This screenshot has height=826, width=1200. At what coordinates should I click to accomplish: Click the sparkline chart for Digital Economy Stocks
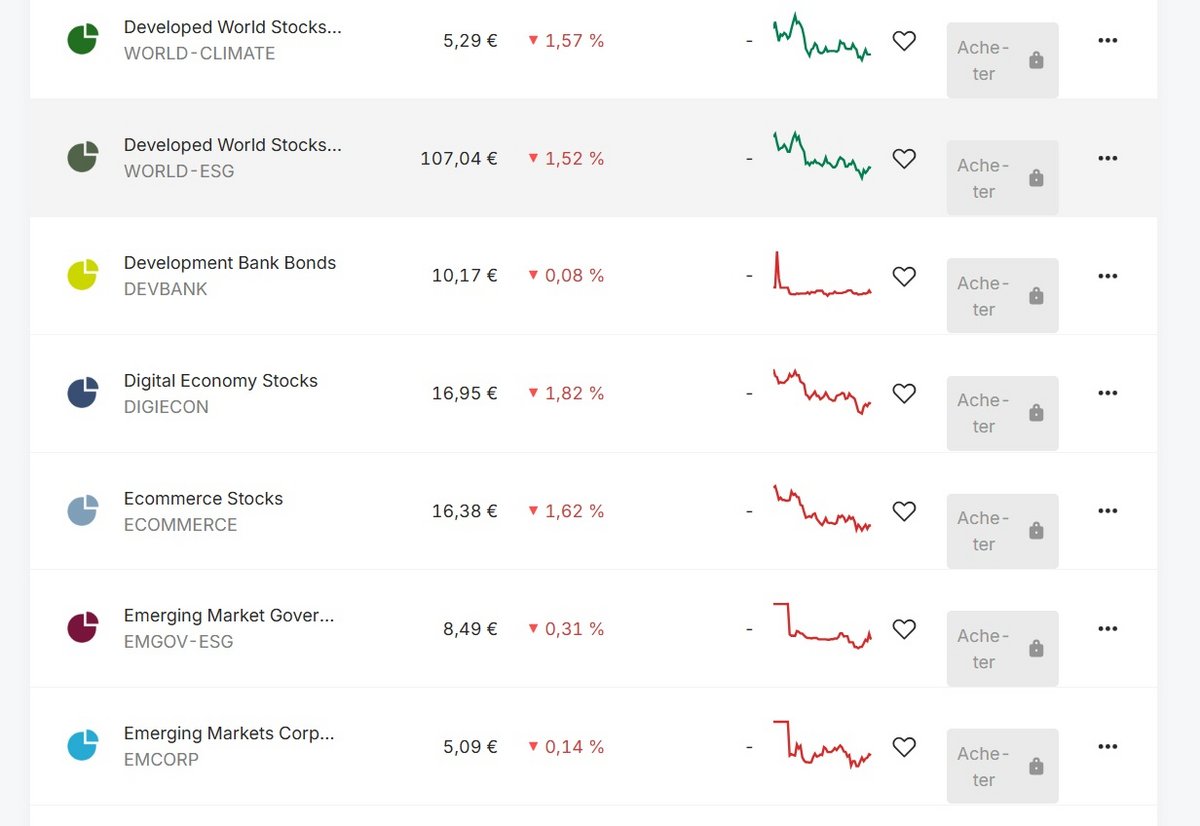point(820,393)
